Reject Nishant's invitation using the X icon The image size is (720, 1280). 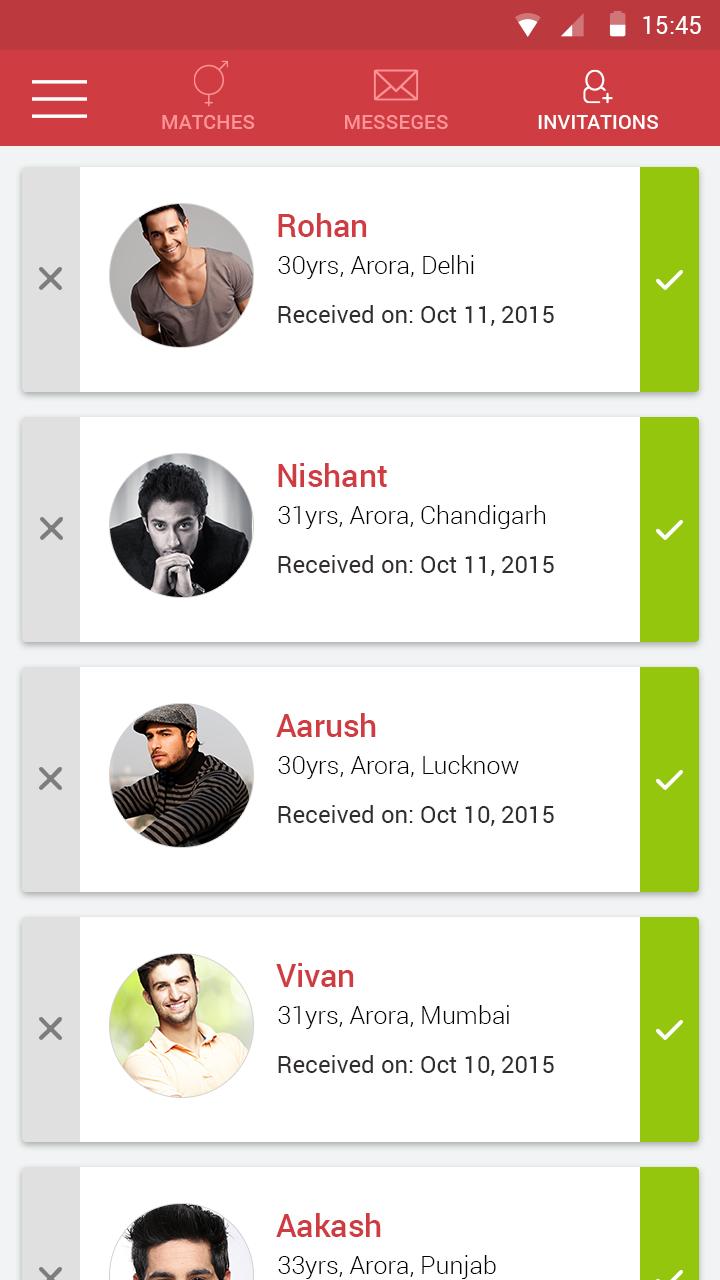coord(51,529)
